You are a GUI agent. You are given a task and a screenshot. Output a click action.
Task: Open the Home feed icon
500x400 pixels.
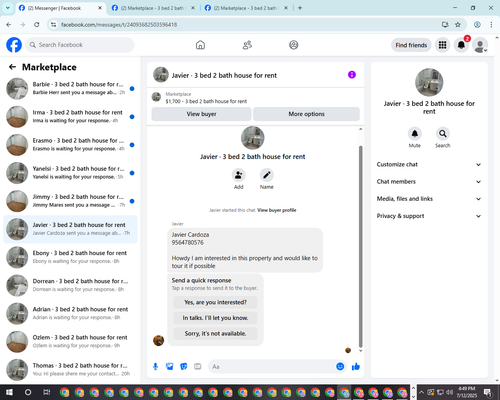point(200,45)
